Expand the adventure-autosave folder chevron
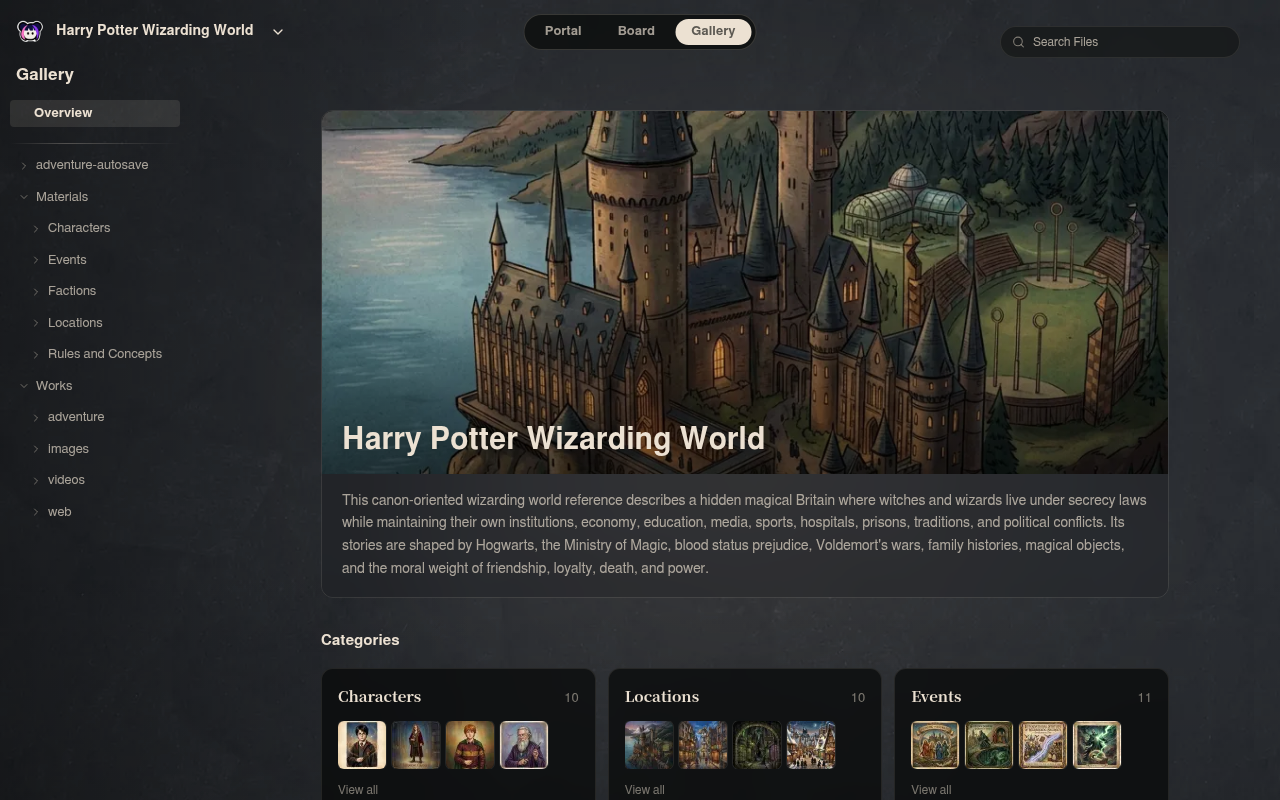The height and width of the screenshot is (800, 1280). (24, 165)
